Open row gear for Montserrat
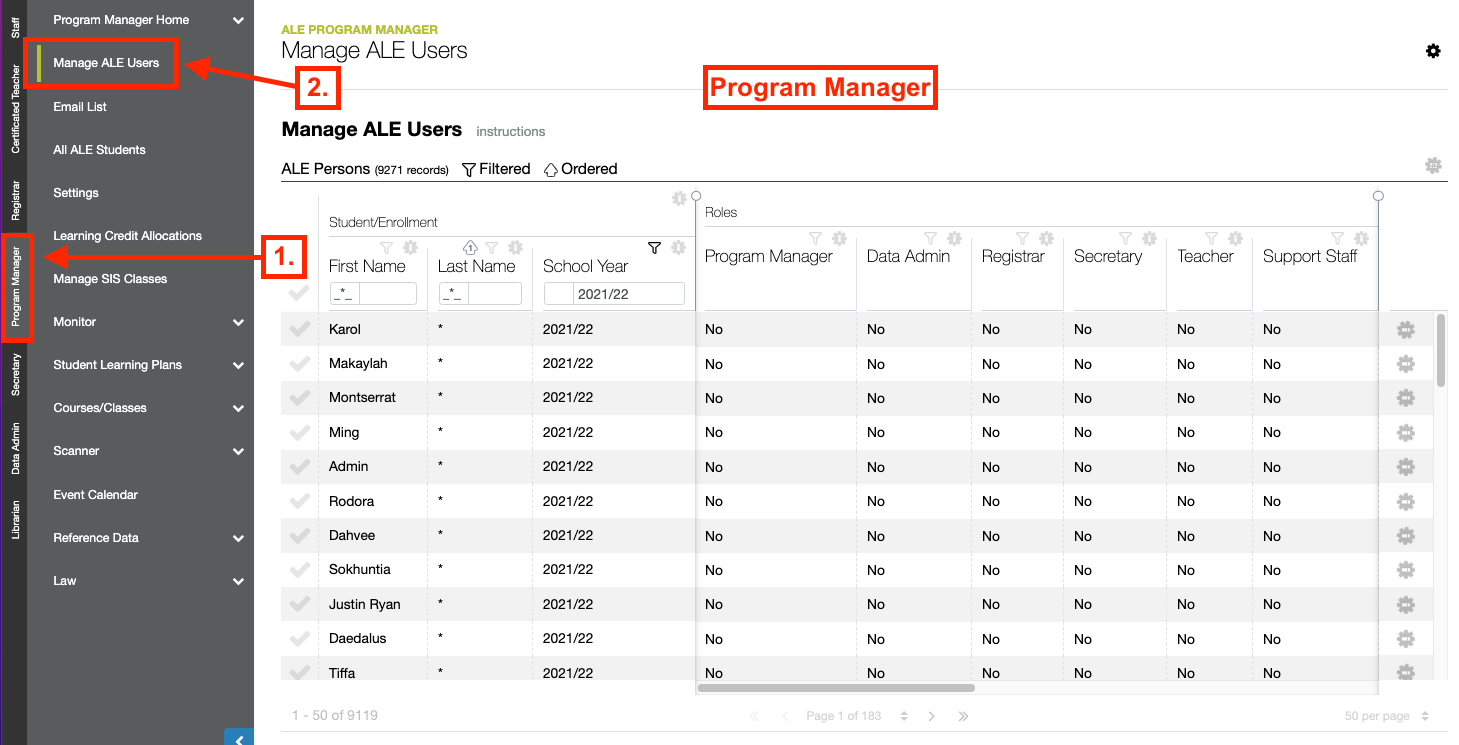The height and width of the screenshot is (745, 1459). [x=1405, y=398]
